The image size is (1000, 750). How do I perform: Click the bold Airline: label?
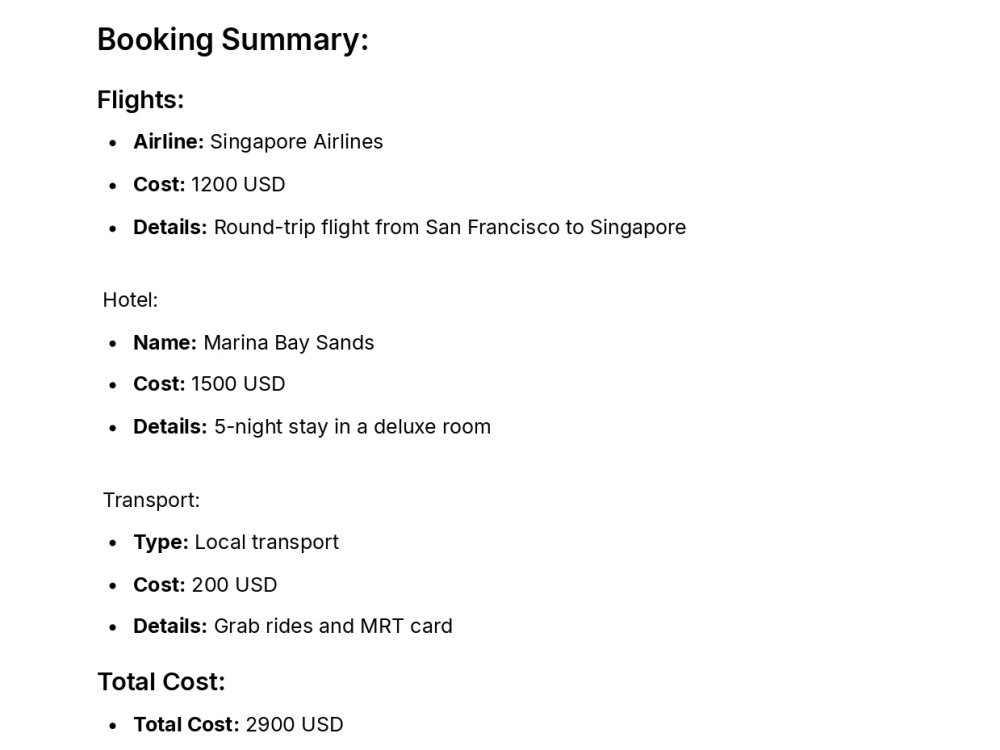(x=168, y=142)
